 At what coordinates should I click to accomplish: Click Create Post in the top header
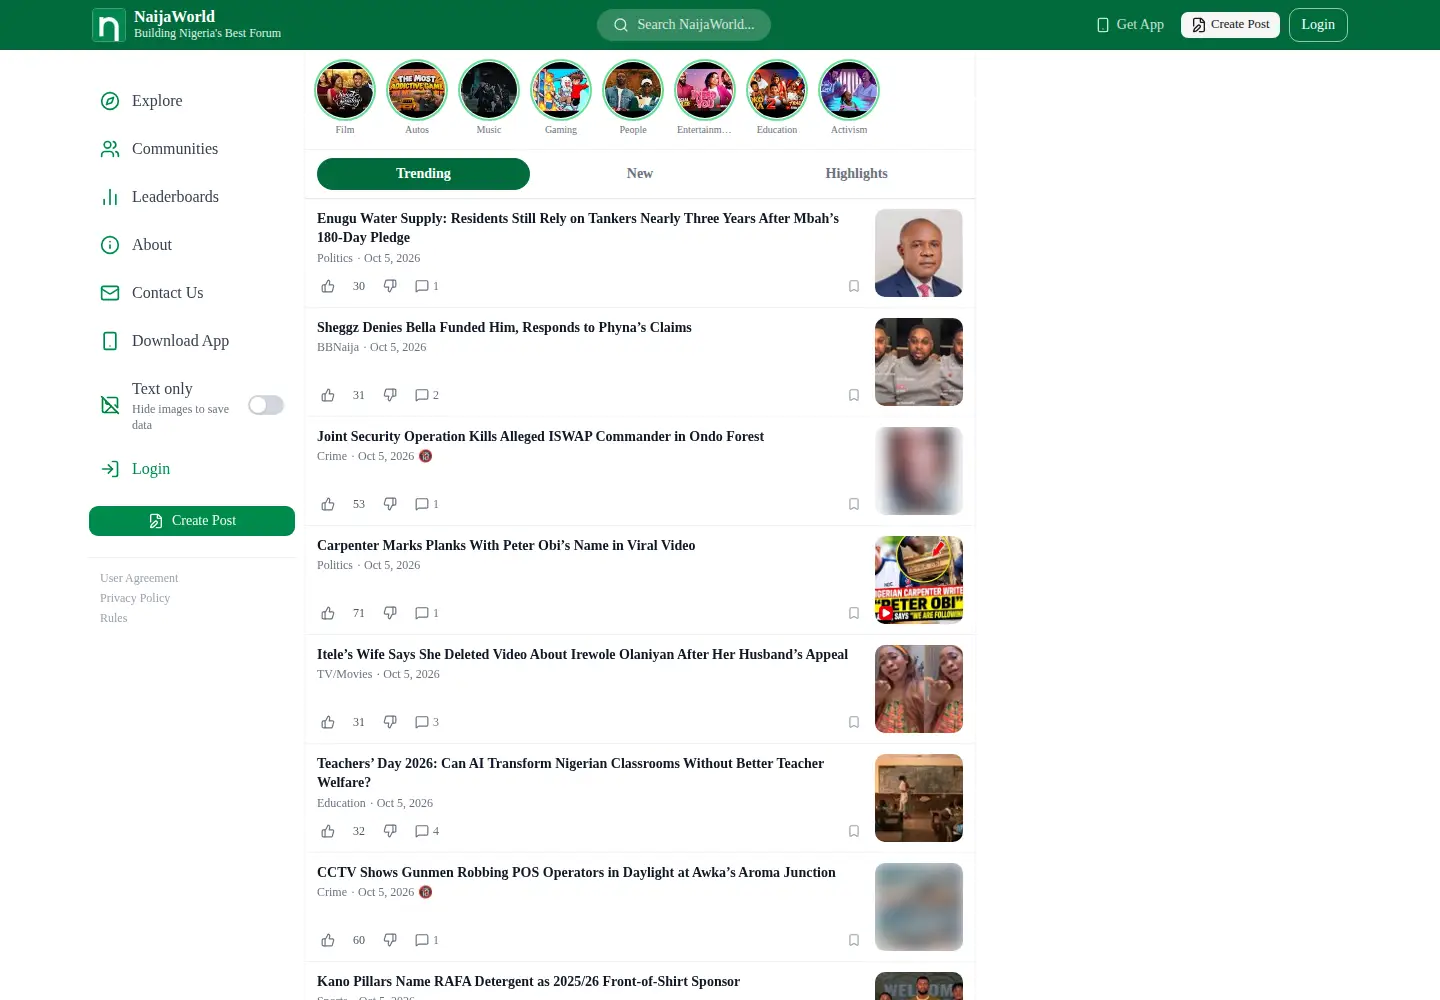[x=1230, y=25]
